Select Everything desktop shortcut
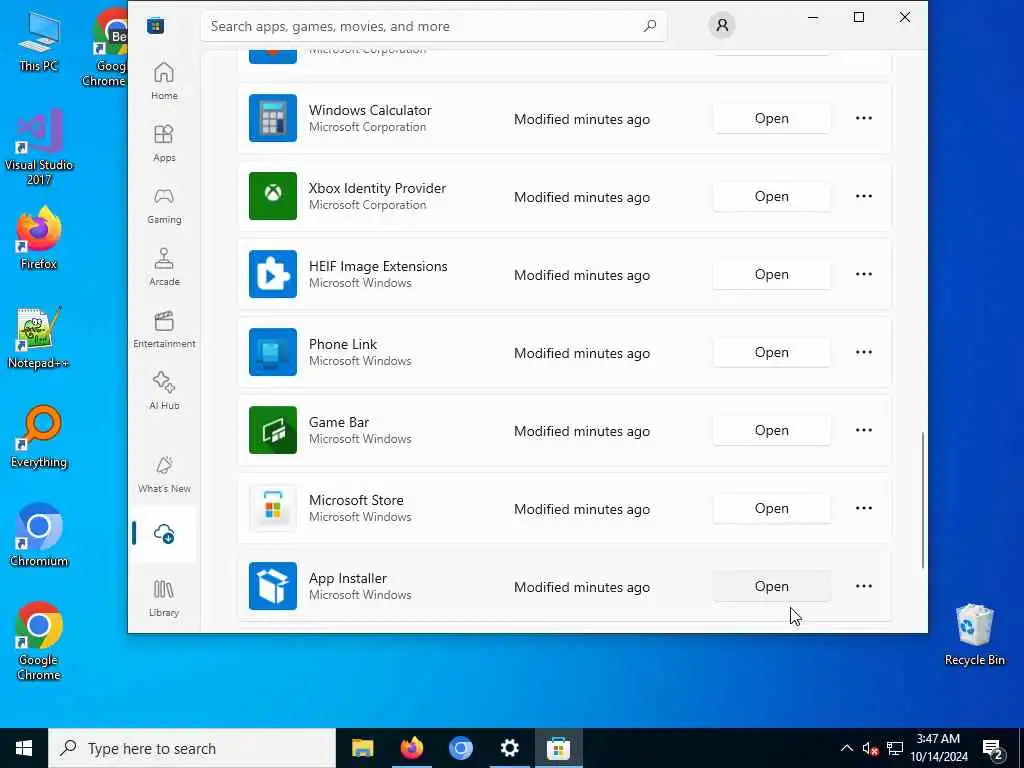 pos(39,437)
